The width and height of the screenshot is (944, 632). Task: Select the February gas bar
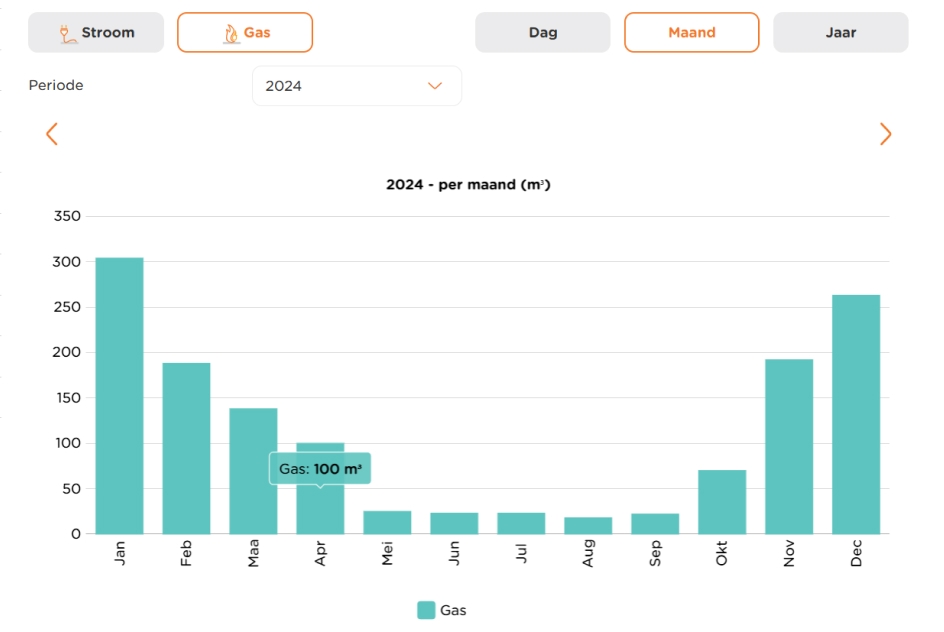(186, 448)
